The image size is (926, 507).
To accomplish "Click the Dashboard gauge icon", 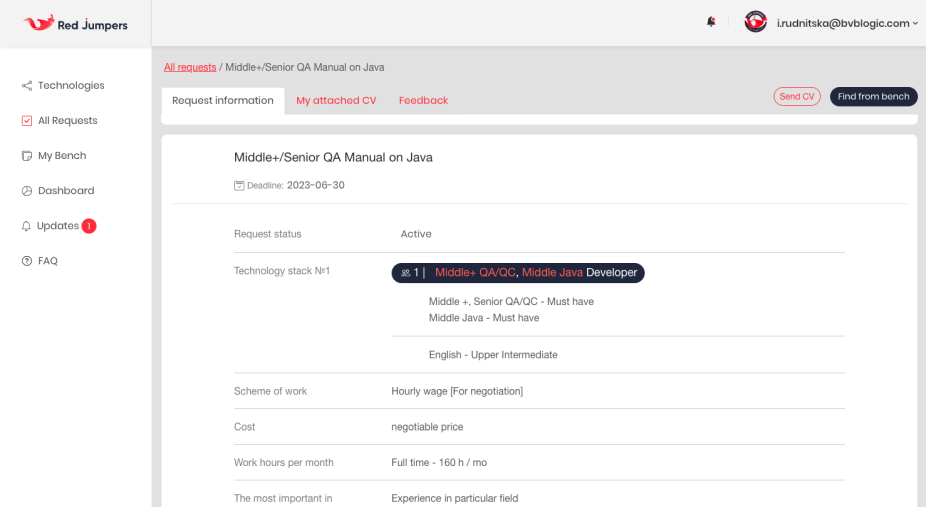I will point(27,191).
